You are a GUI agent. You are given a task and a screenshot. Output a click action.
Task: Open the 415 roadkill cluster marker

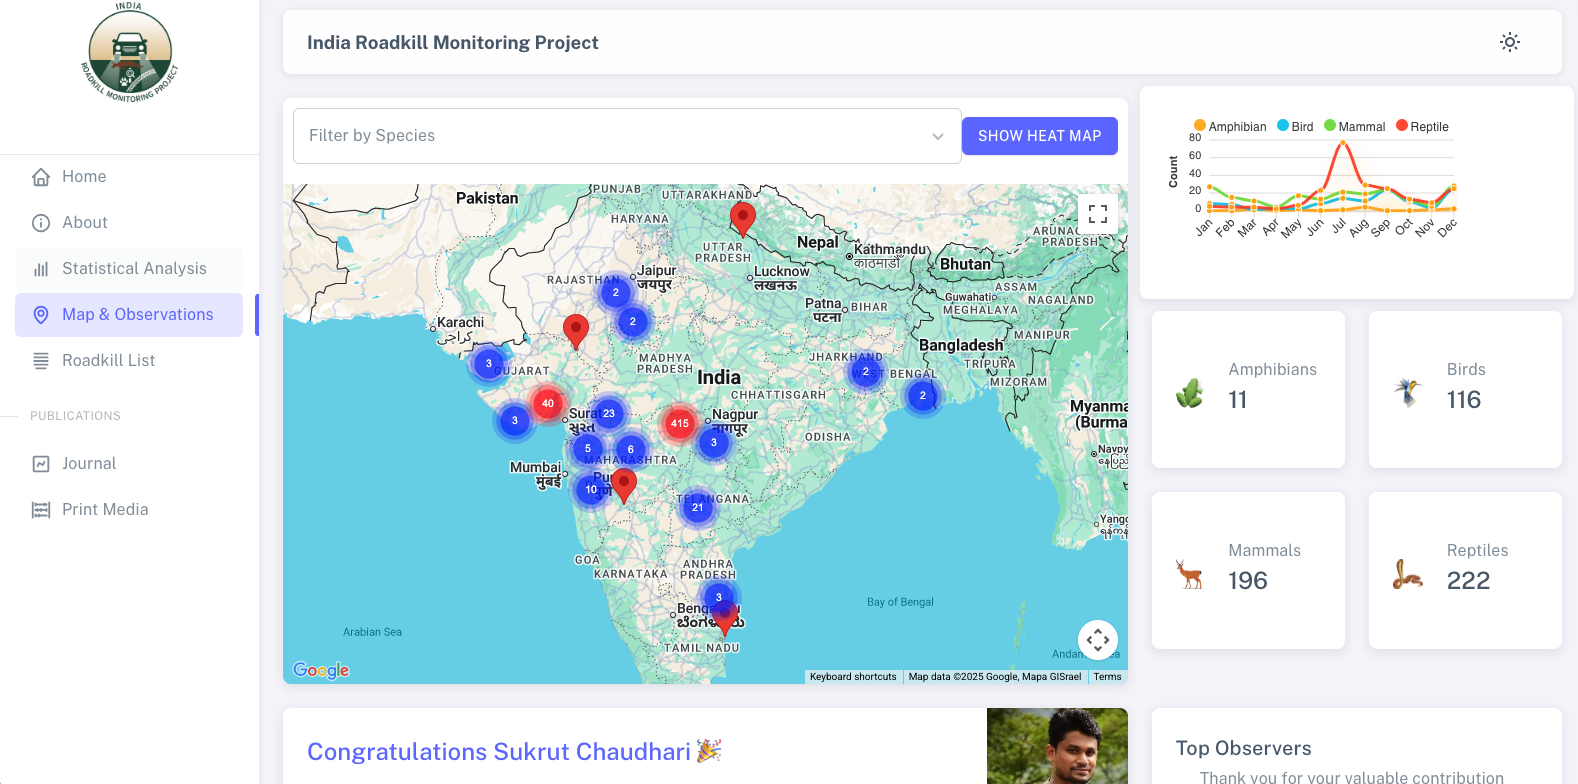point(680,423)
